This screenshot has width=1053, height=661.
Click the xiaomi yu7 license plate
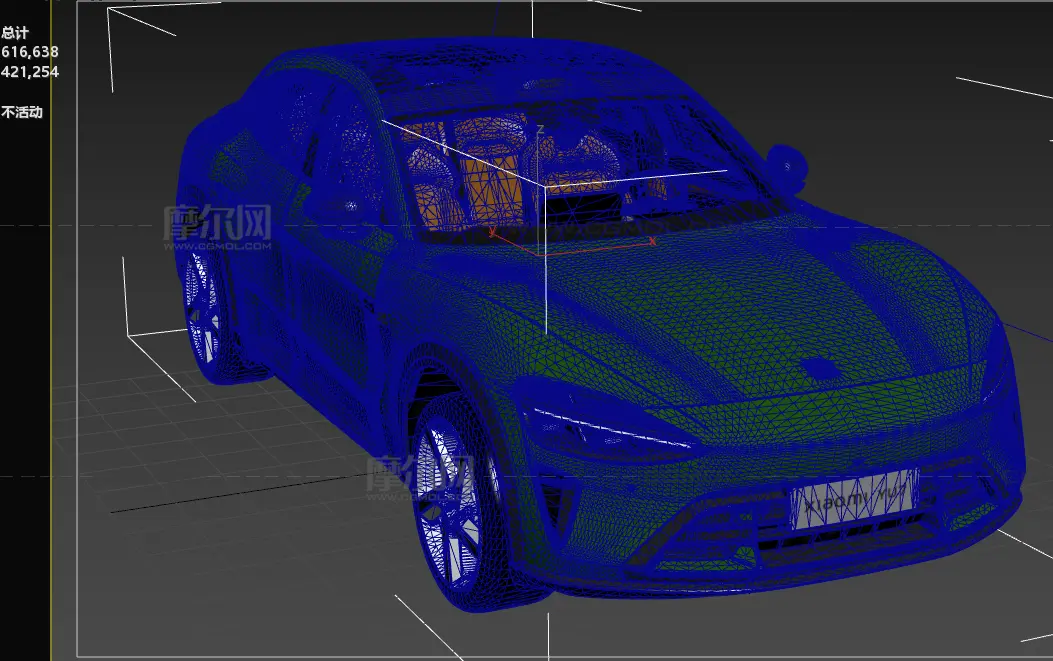pyautogui.click(x=853, y=499)
